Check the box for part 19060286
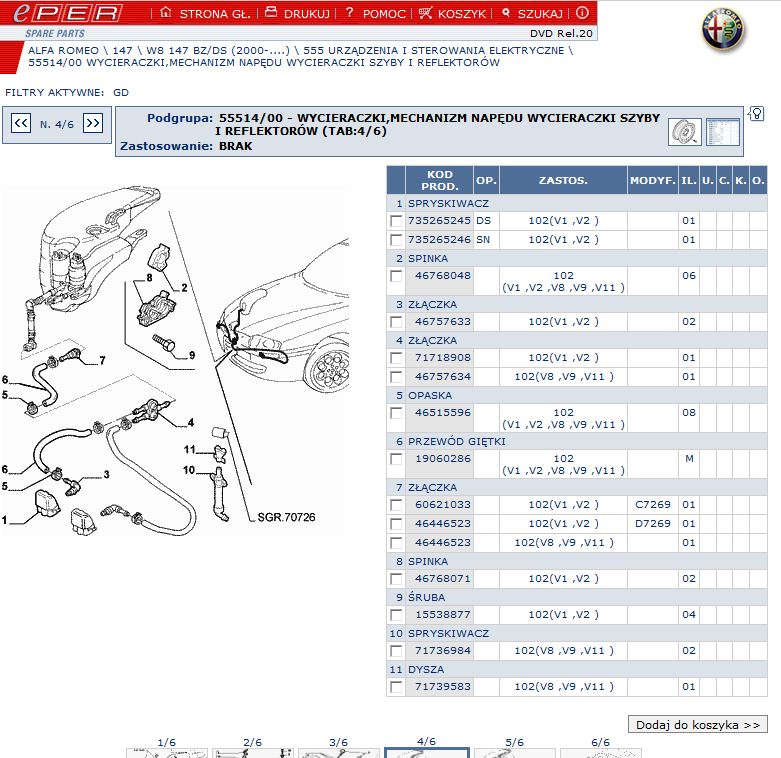The image size is (781, 758). click(396, 459)
